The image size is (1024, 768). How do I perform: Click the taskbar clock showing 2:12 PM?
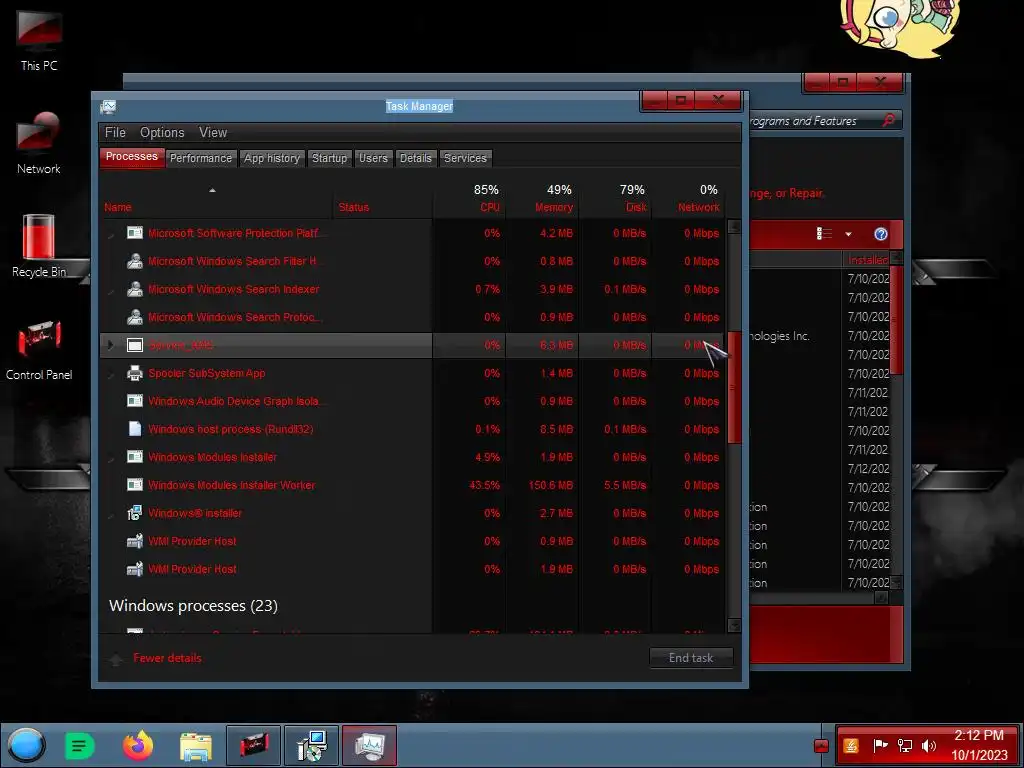[978, 745]
